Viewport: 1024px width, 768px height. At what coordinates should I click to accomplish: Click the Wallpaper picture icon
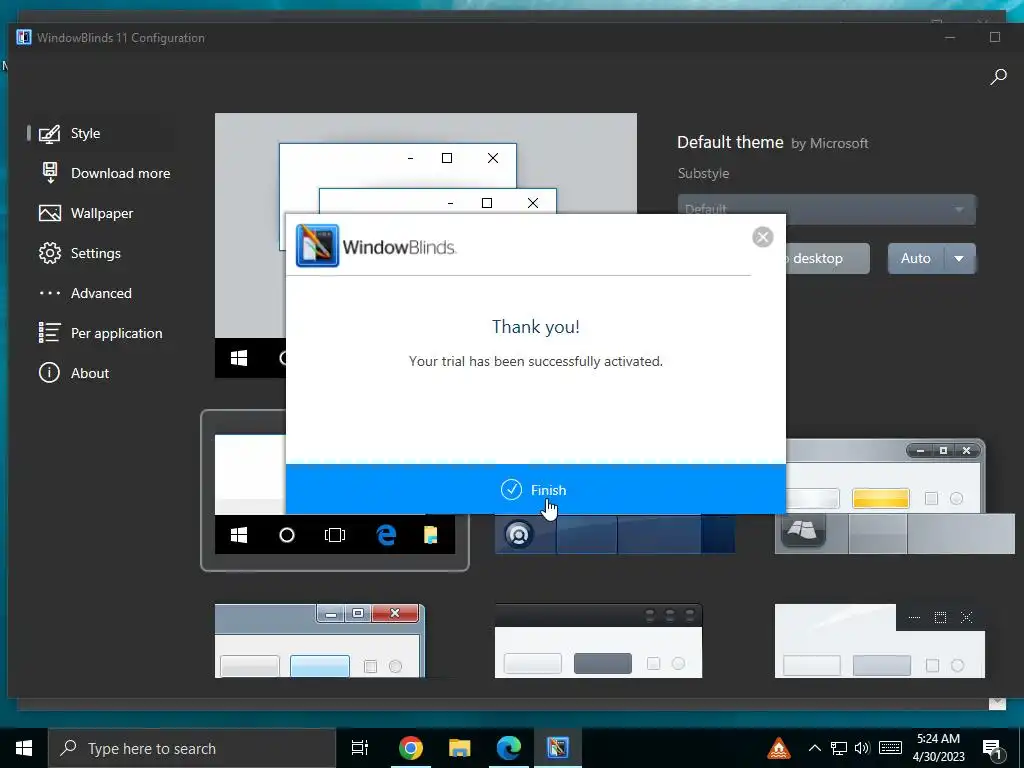pos(50,213)
